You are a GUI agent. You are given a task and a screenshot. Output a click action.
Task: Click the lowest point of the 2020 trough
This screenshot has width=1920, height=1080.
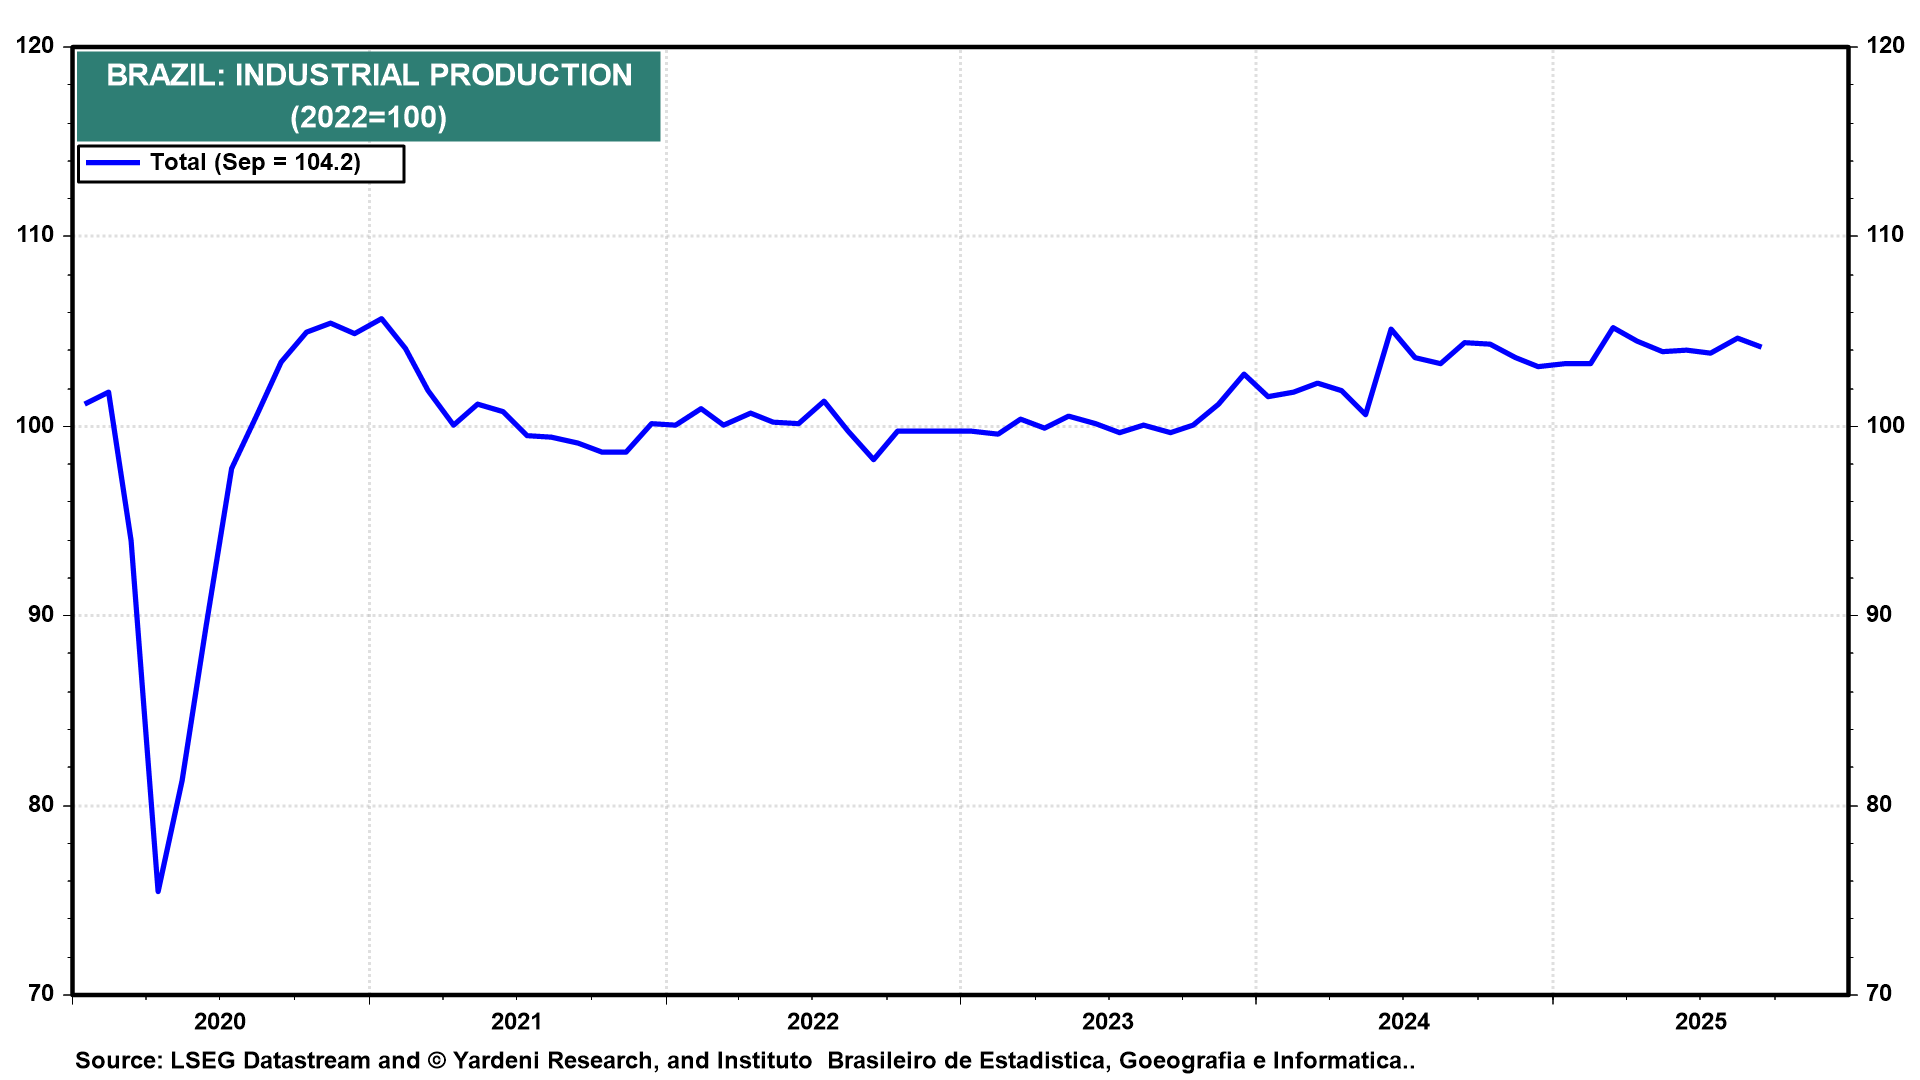click(x=158, y=891)
